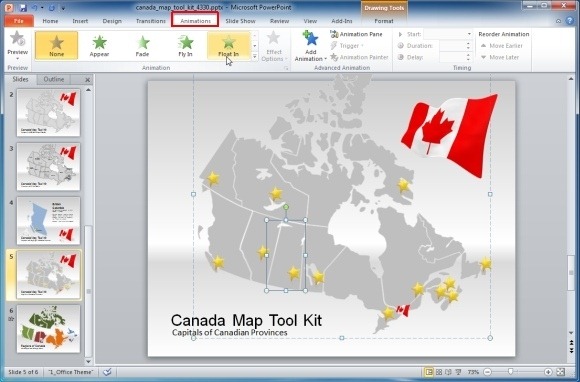Switch to the View tab
The image size is (580, 382).
[x=310, y=21]
